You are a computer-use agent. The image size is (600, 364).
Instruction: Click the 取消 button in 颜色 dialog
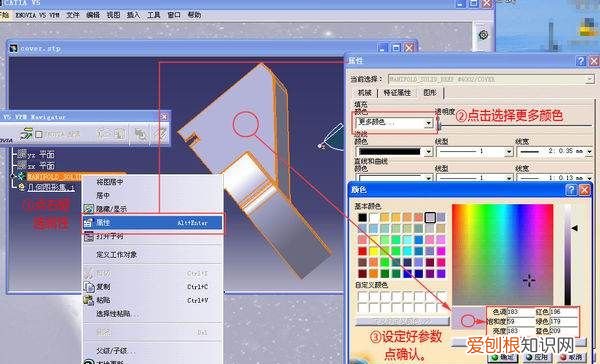point(572,357)
